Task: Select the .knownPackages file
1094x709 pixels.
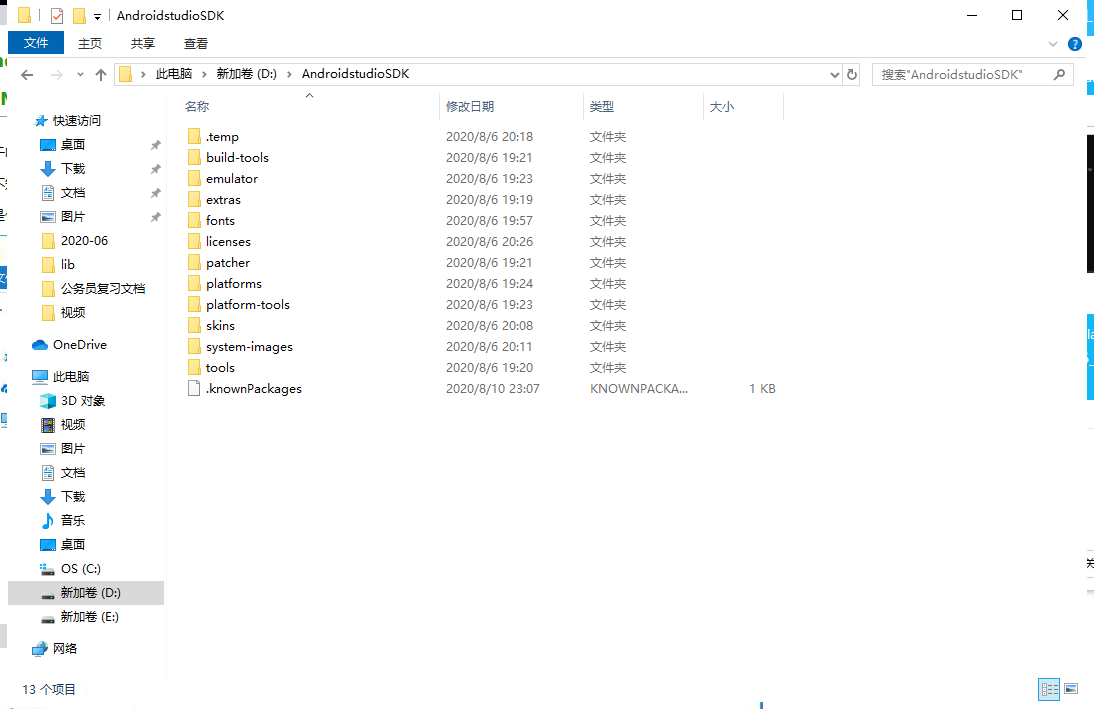Action: [253, 388]
